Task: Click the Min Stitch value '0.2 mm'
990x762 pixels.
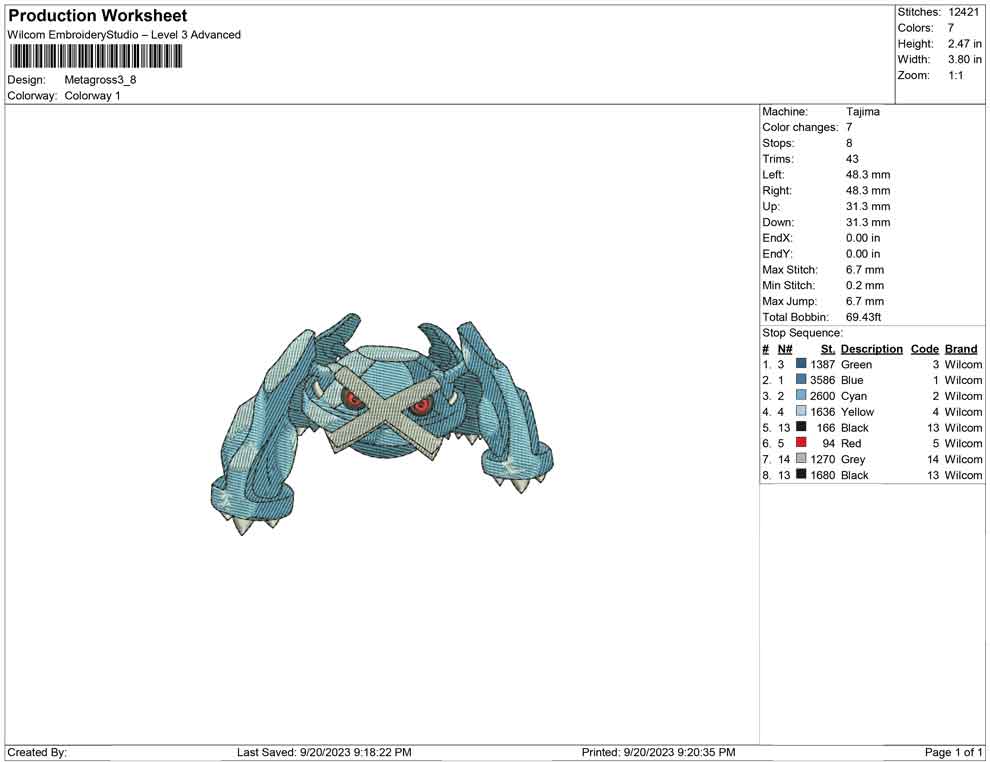Action: (865, 285)
